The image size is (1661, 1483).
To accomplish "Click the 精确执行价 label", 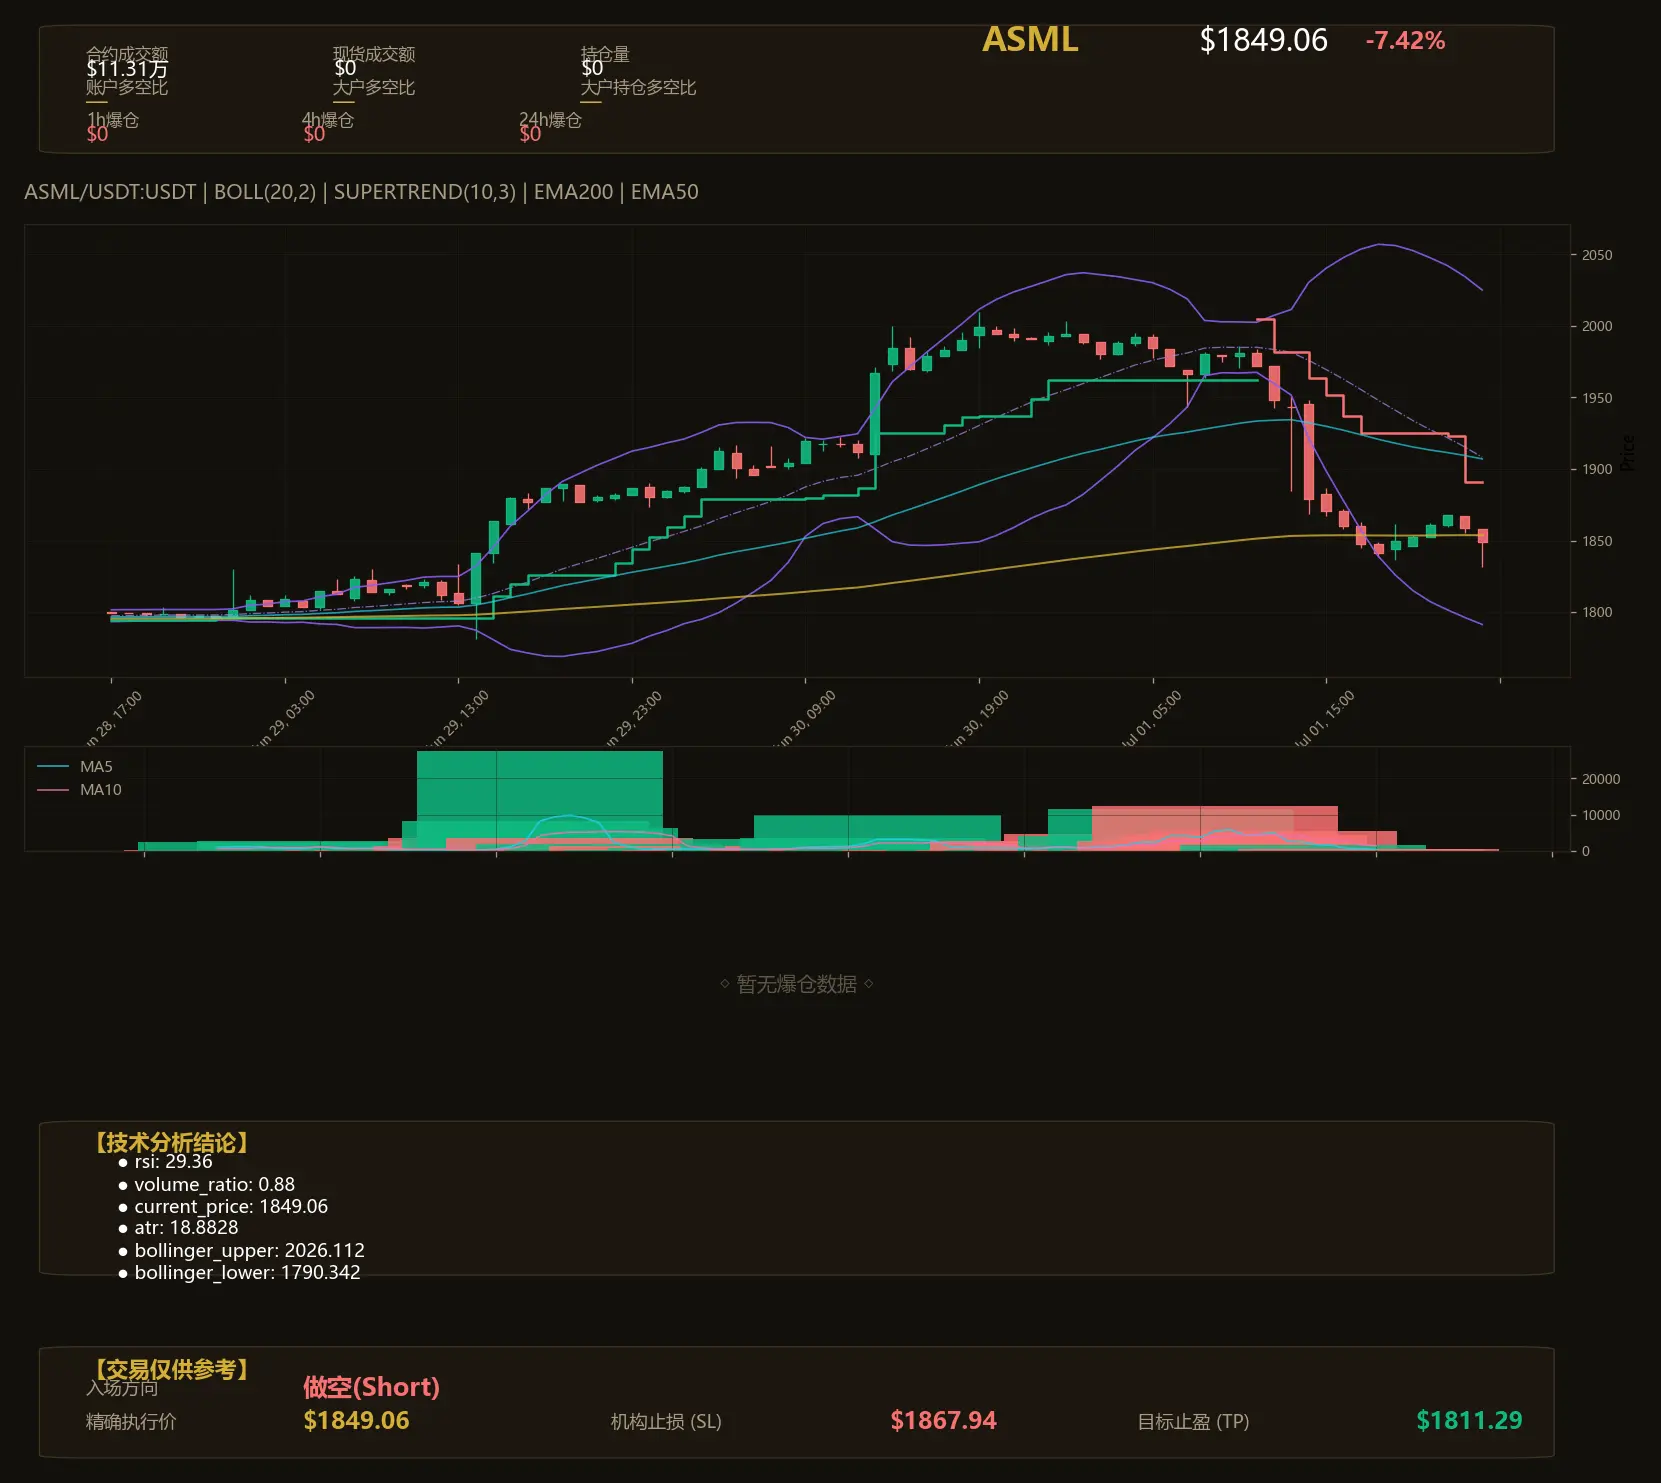I will point(131,1421).
